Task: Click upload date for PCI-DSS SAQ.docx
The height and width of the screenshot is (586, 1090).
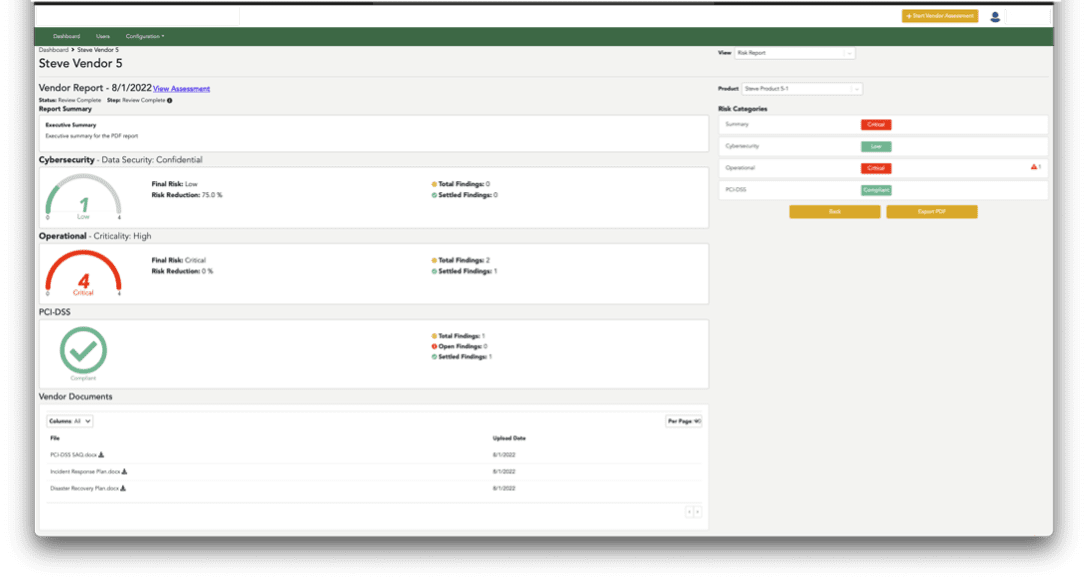Action: pyautogui.click(x=504, y=455)
